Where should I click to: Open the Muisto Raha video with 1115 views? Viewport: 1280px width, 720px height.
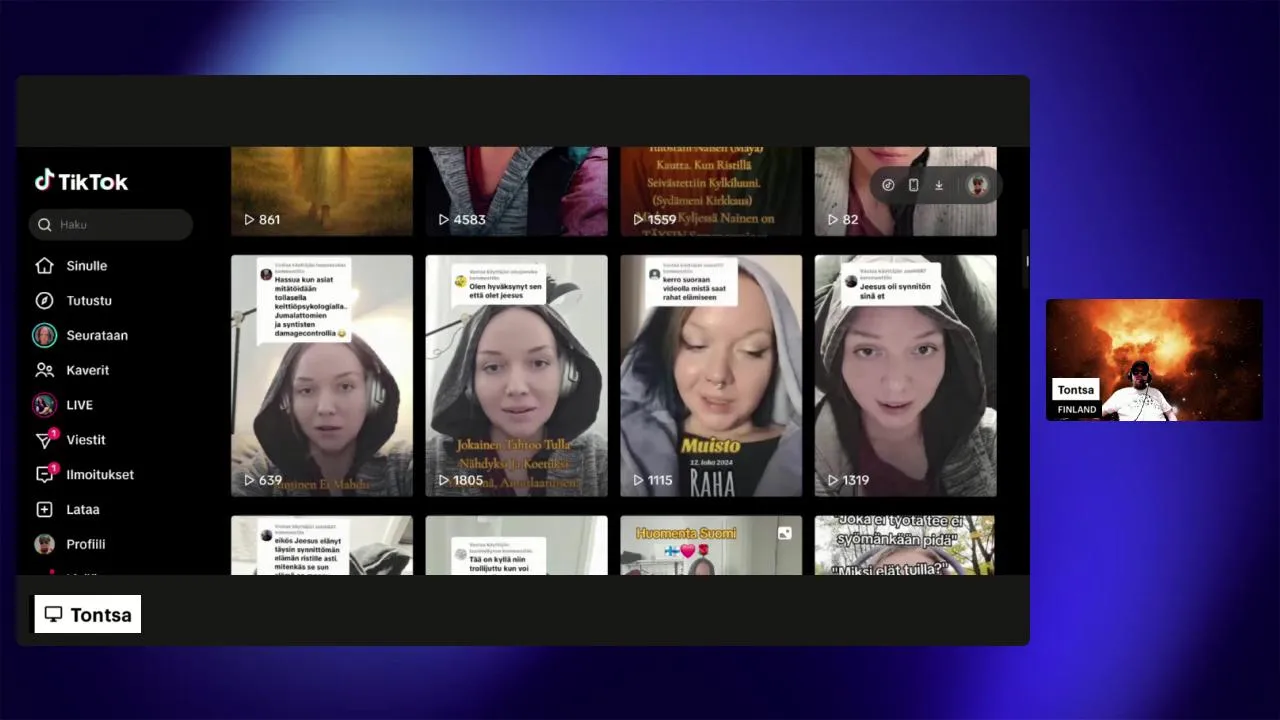[x=711, y=376]
